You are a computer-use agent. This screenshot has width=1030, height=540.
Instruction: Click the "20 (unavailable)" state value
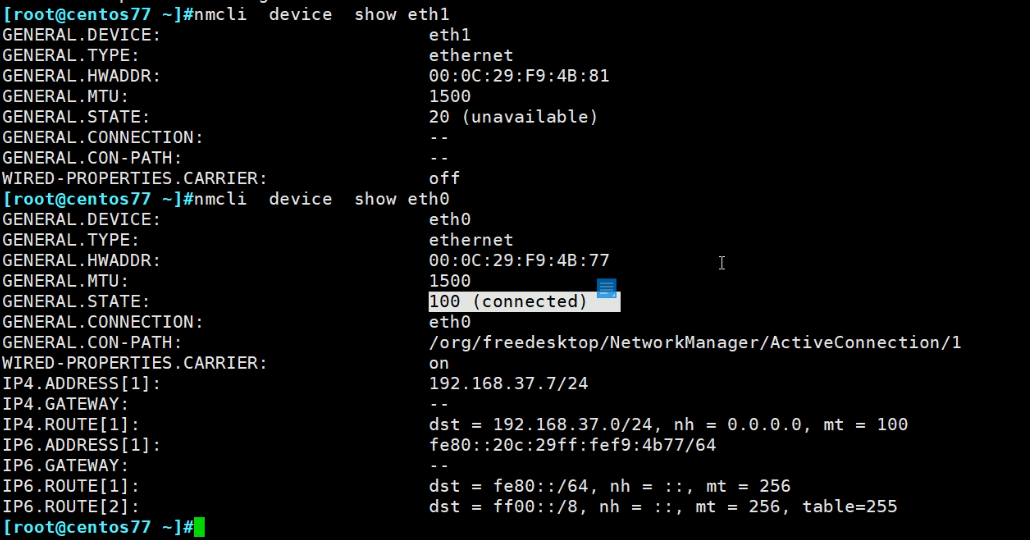click(513, 117)
